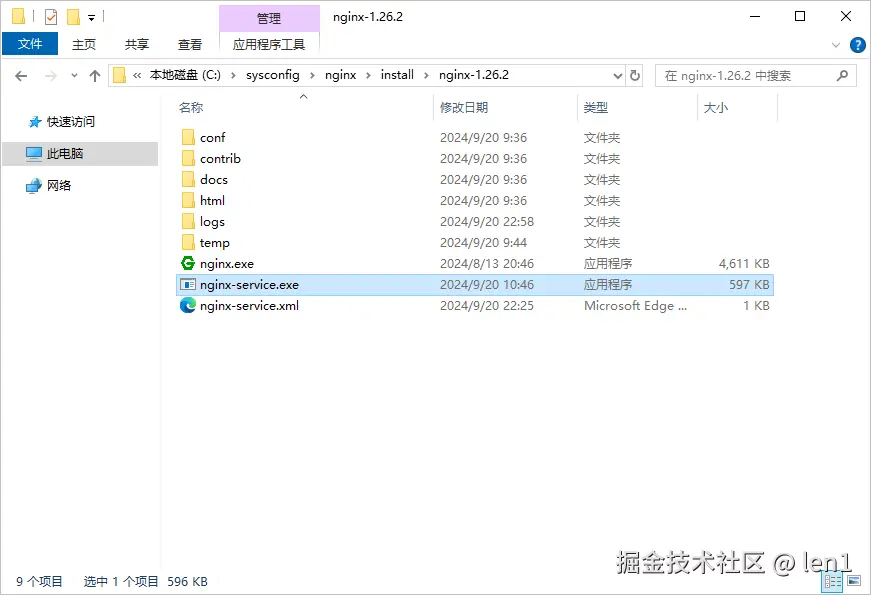Viewport: 871px width, 595px height.
Task: Open the customize quick access toolbar dropdown
Action: coord(92,18)
